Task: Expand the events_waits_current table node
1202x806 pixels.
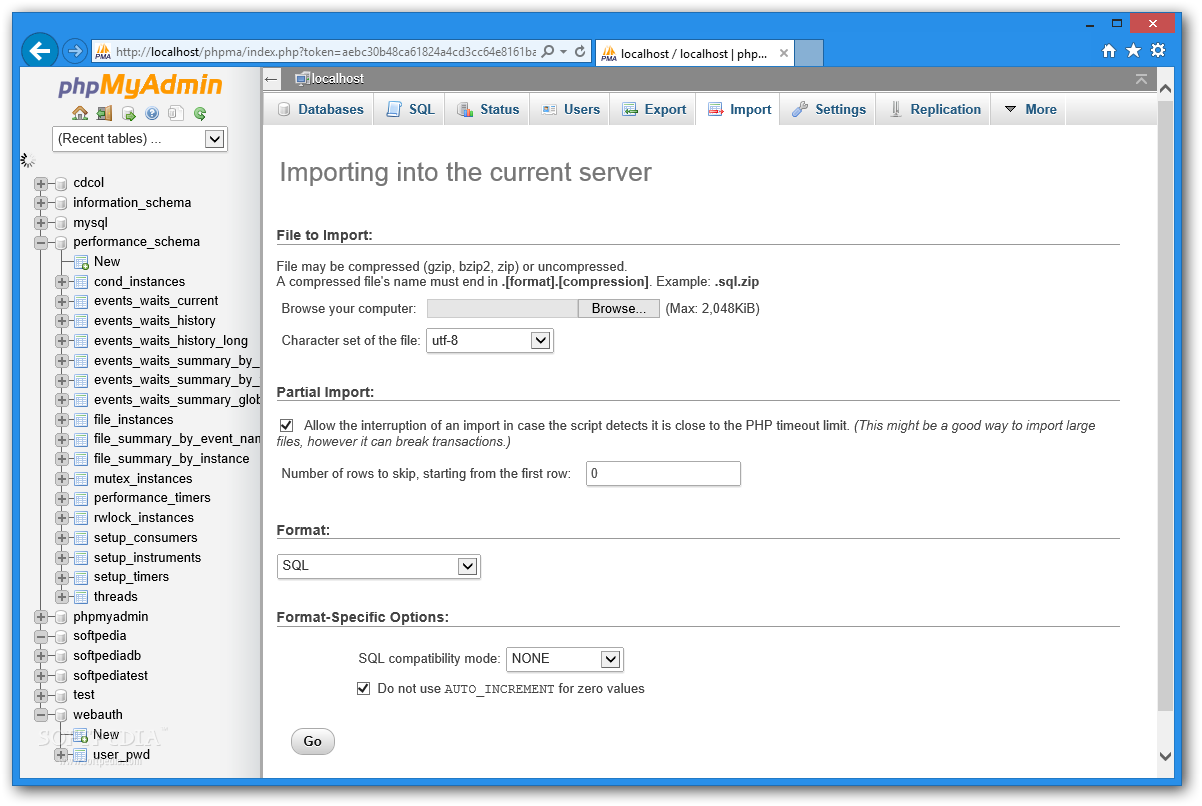Action: click(x=62, y=301)
